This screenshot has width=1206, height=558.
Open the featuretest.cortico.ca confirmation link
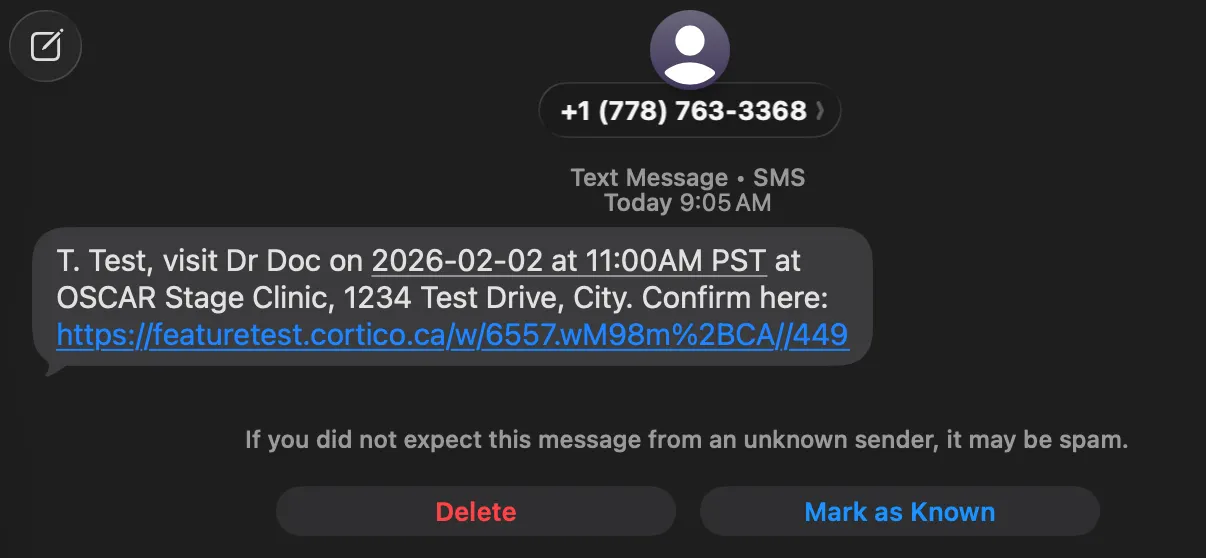452,335
